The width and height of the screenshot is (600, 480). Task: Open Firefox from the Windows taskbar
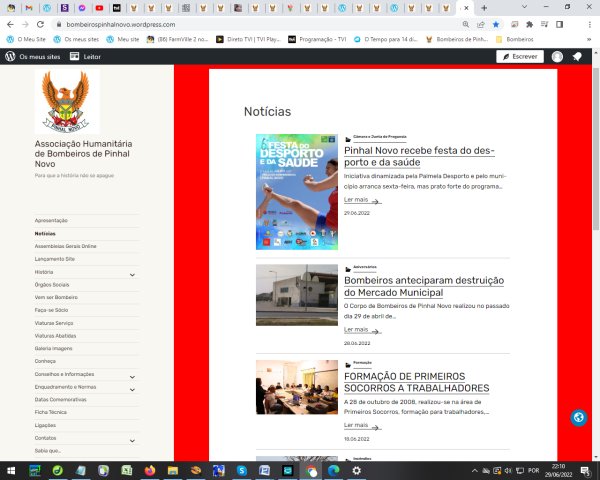pyautogui.click(x=151, y=470)
